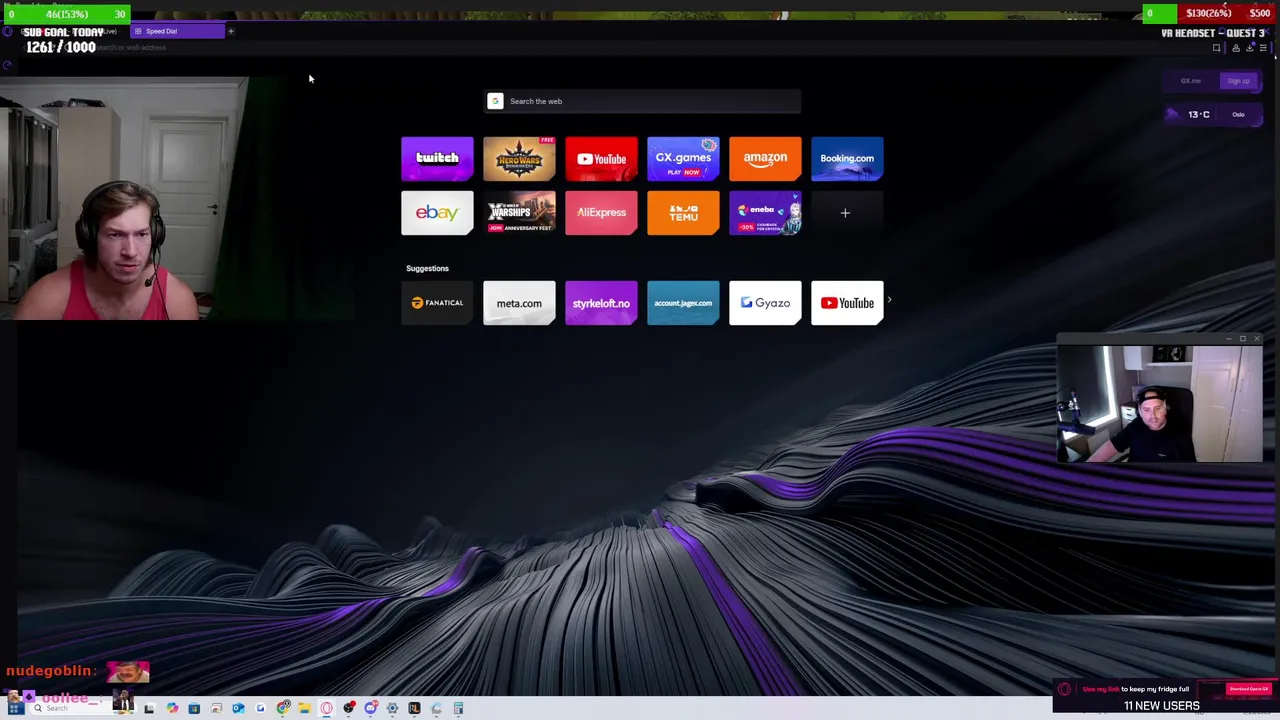This screenshot has width=1280, height=720.
Task: Select the Opera GX taskbar icon
Action: 326,708
